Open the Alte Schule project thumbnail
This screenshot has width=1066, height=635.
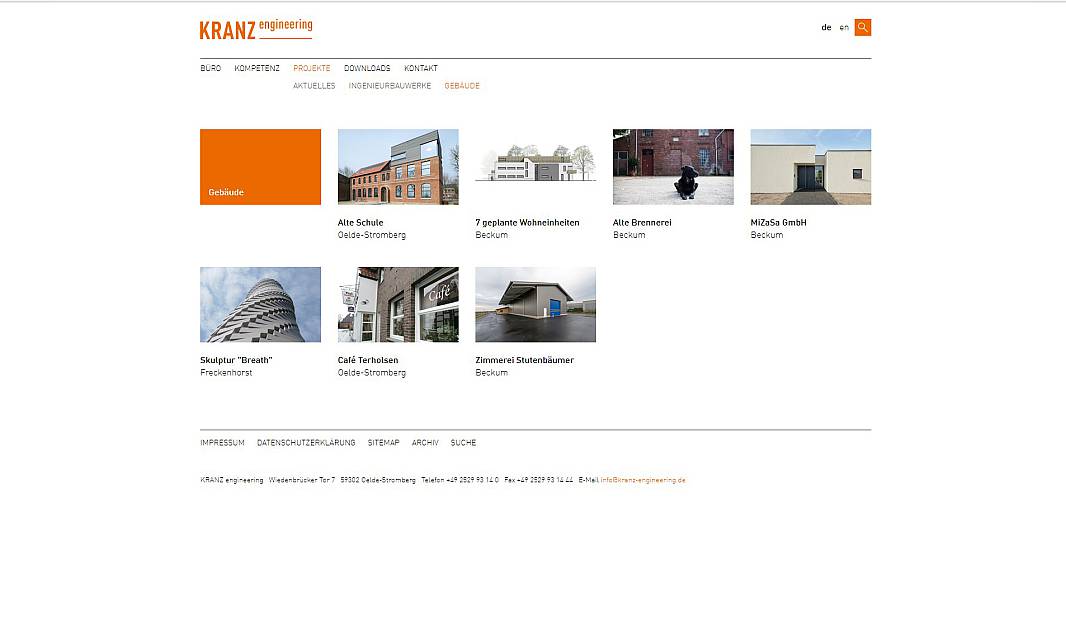coord(398,167)
